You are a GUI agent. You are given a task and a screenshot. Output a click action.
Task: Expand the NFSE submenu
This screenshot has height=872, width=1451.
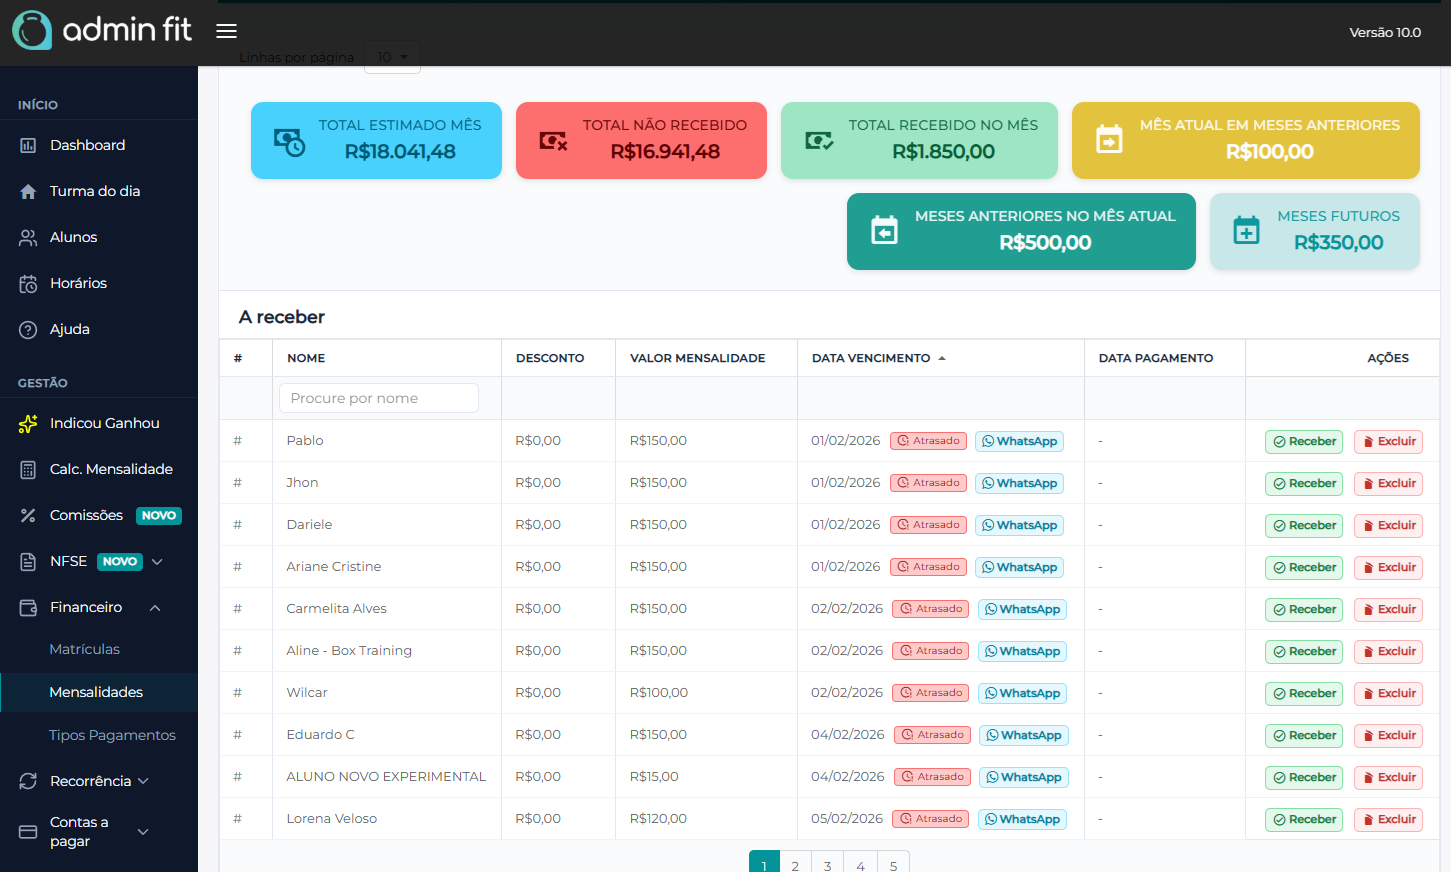[x=157, y=561]
